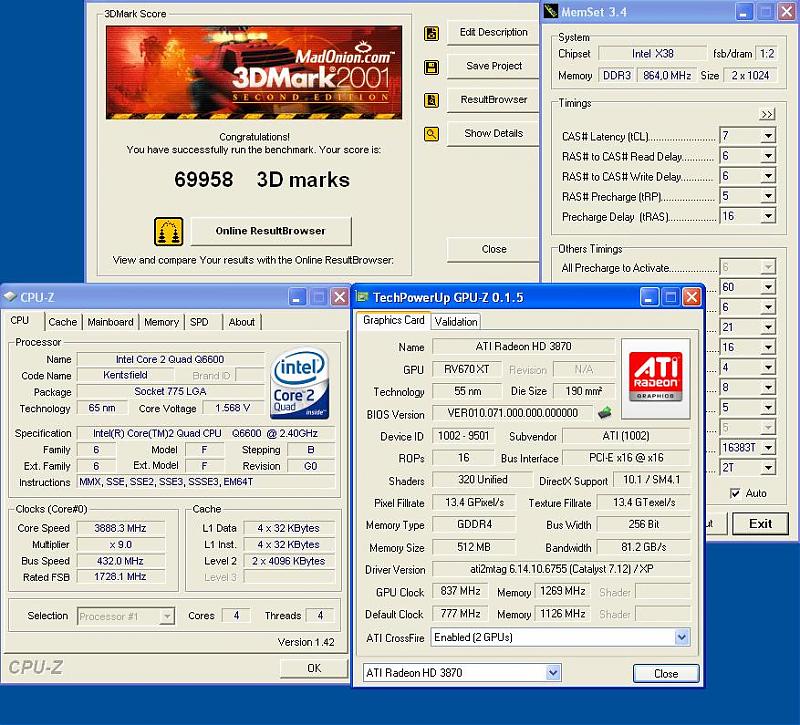Open the RAS# Precharge dropdown
Screen dimensions: 800x725
point(768,196)
